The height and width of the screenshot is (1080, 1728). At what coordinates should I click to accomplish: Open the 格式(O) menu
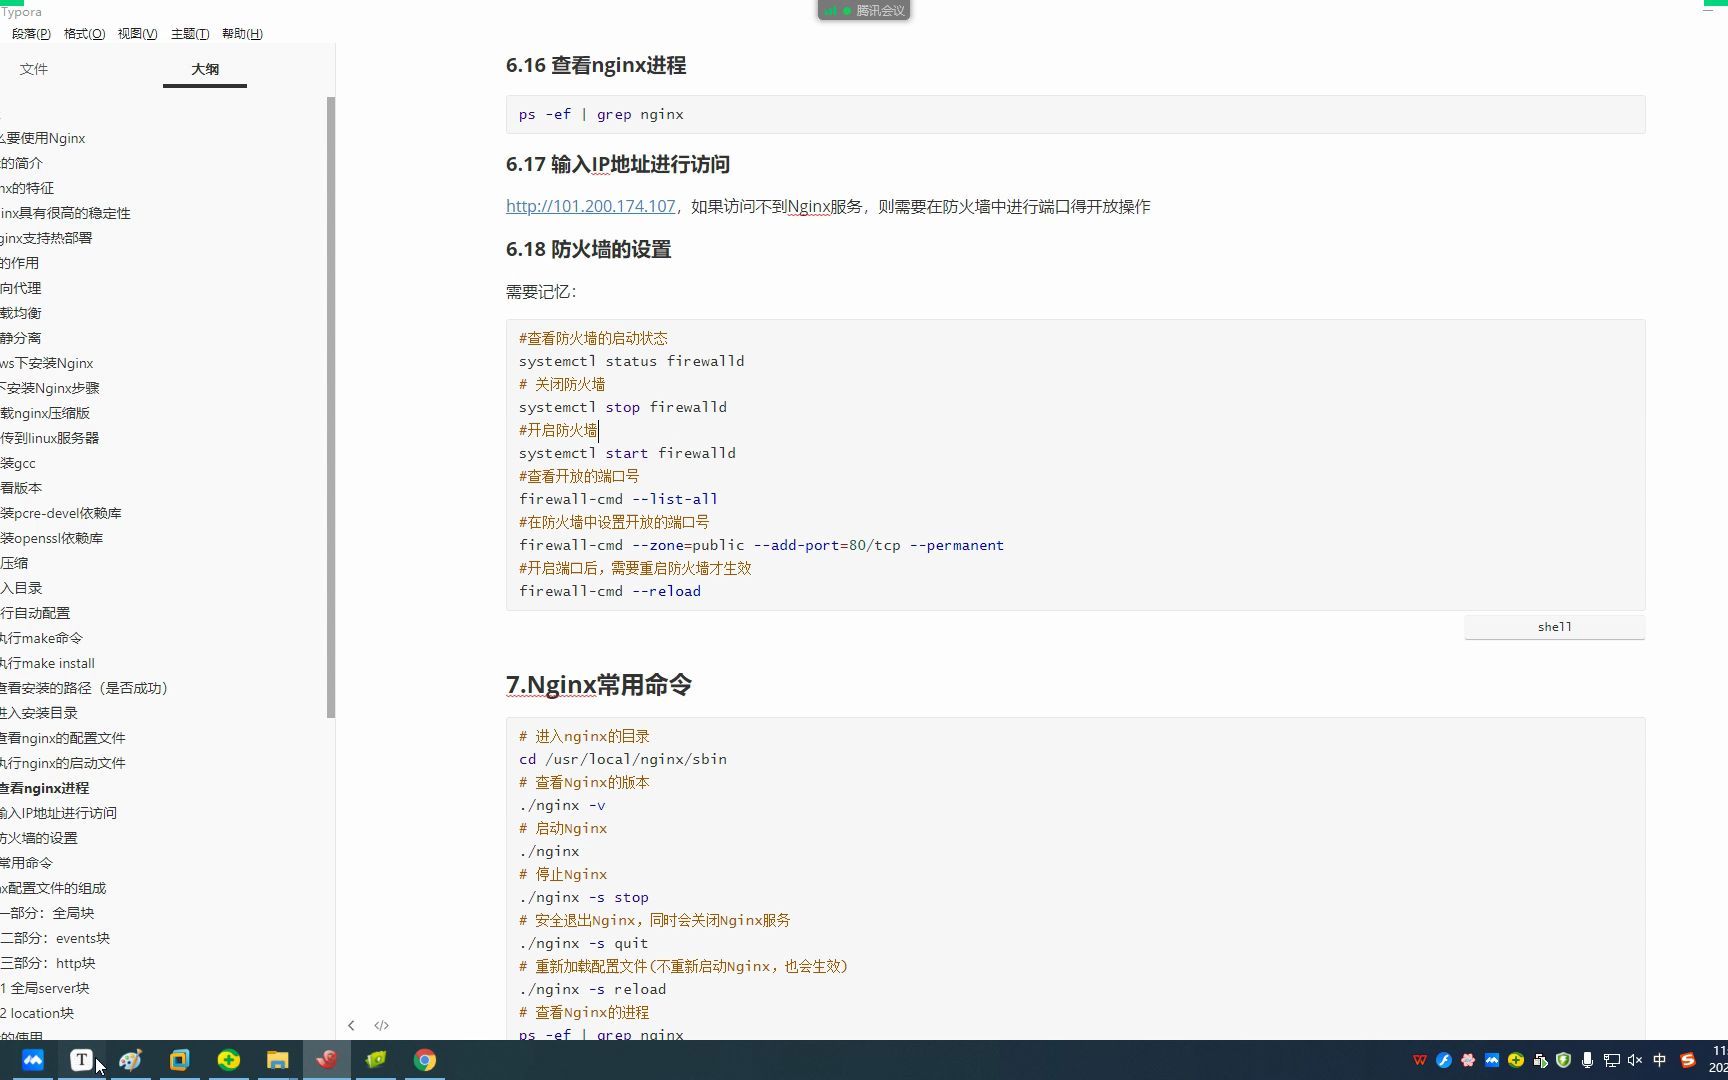[x=84, y=34]
